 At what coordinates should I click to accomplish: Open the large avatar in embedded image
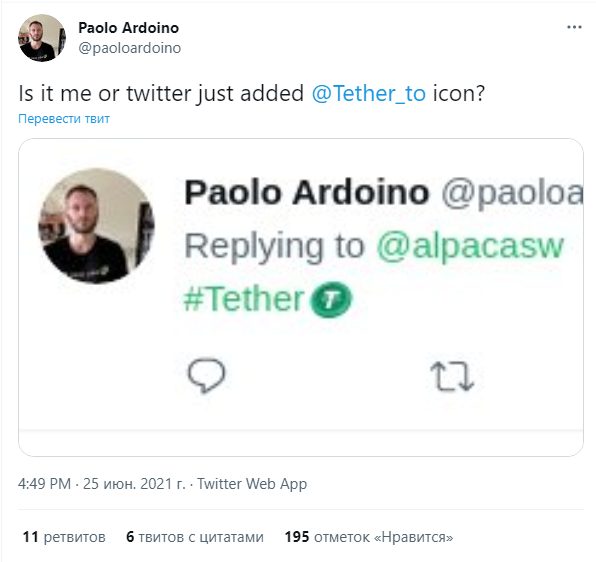click(x=96, y=226)
